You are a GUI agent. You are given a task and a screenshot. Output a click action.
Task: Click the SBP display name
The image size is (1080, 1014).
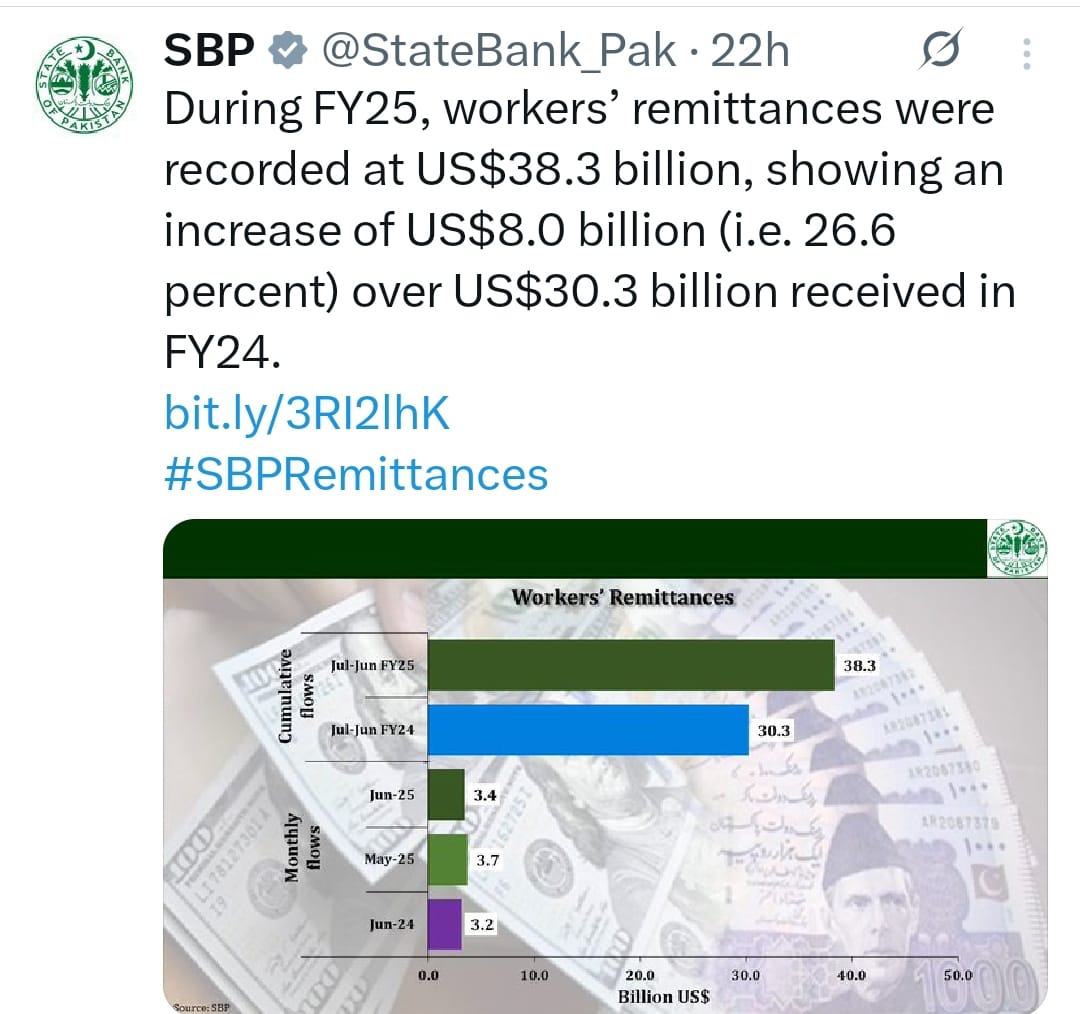pyautogui.click(x=209, y=50)
